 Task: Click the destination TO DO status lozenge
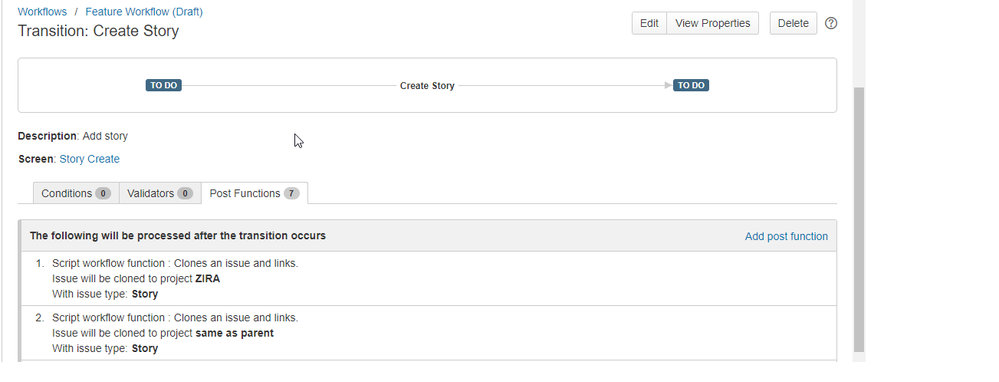coord(691,85)
